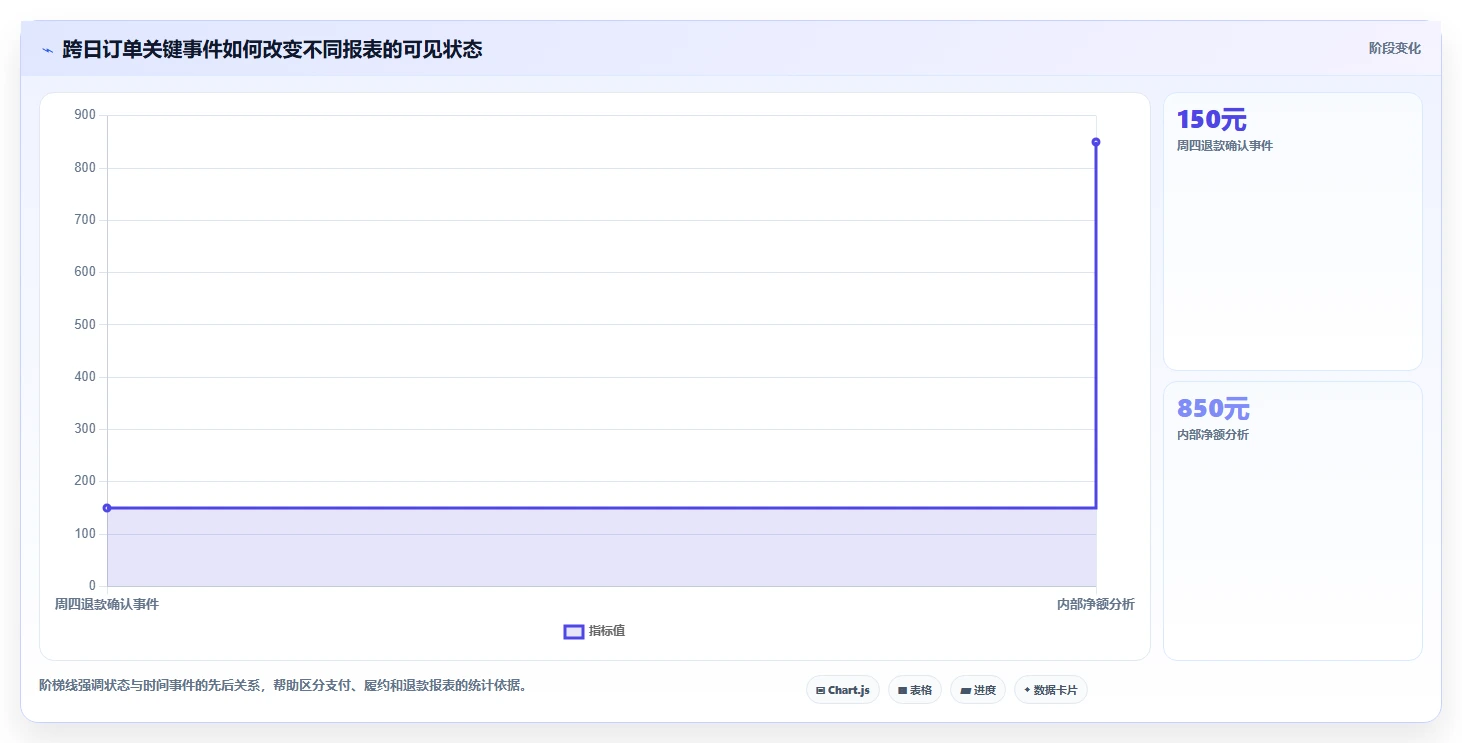Click the 850 data point on the chart
Viewport: 1462px width, 743px height.
click(1096, 142)
